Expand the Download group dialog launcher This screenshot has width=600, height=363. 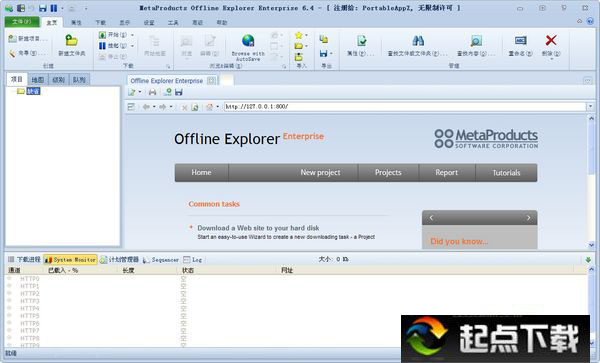click(168, 67)
